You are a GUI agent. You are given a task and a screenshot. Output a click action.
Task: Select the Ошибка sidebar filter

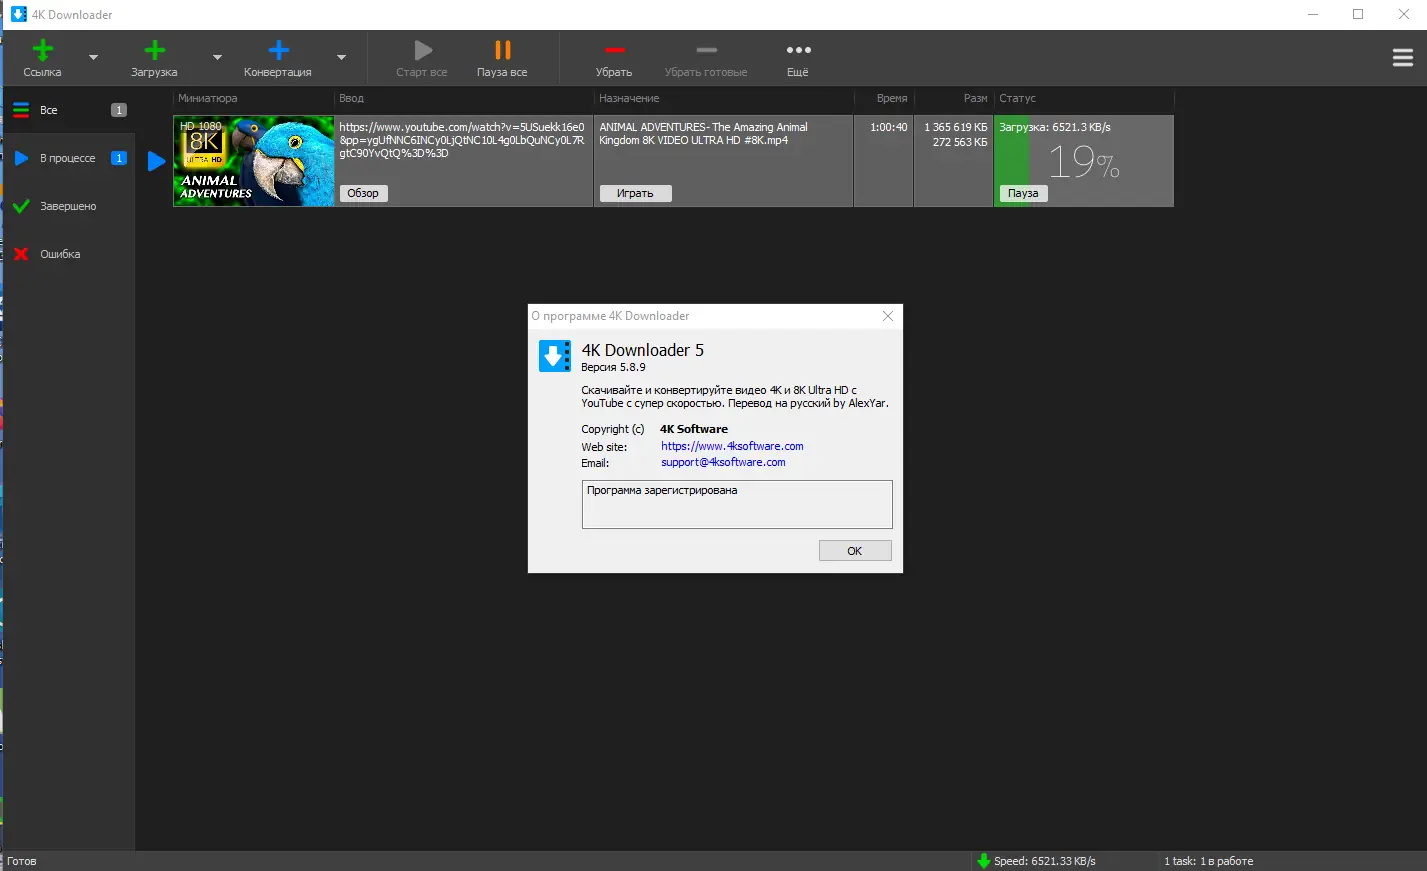(x=68, y=254)
